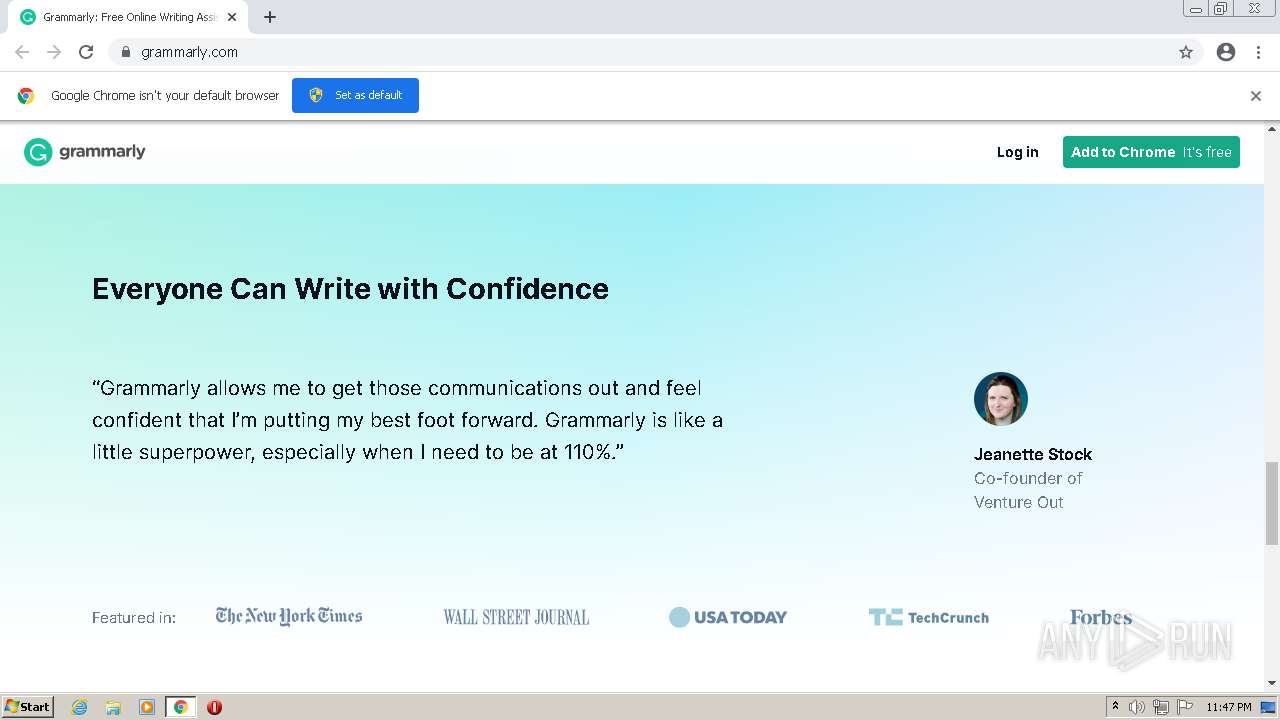Click The New York Times logo
The width and height of the screenshot is (1280, 720).
(289, 616)
